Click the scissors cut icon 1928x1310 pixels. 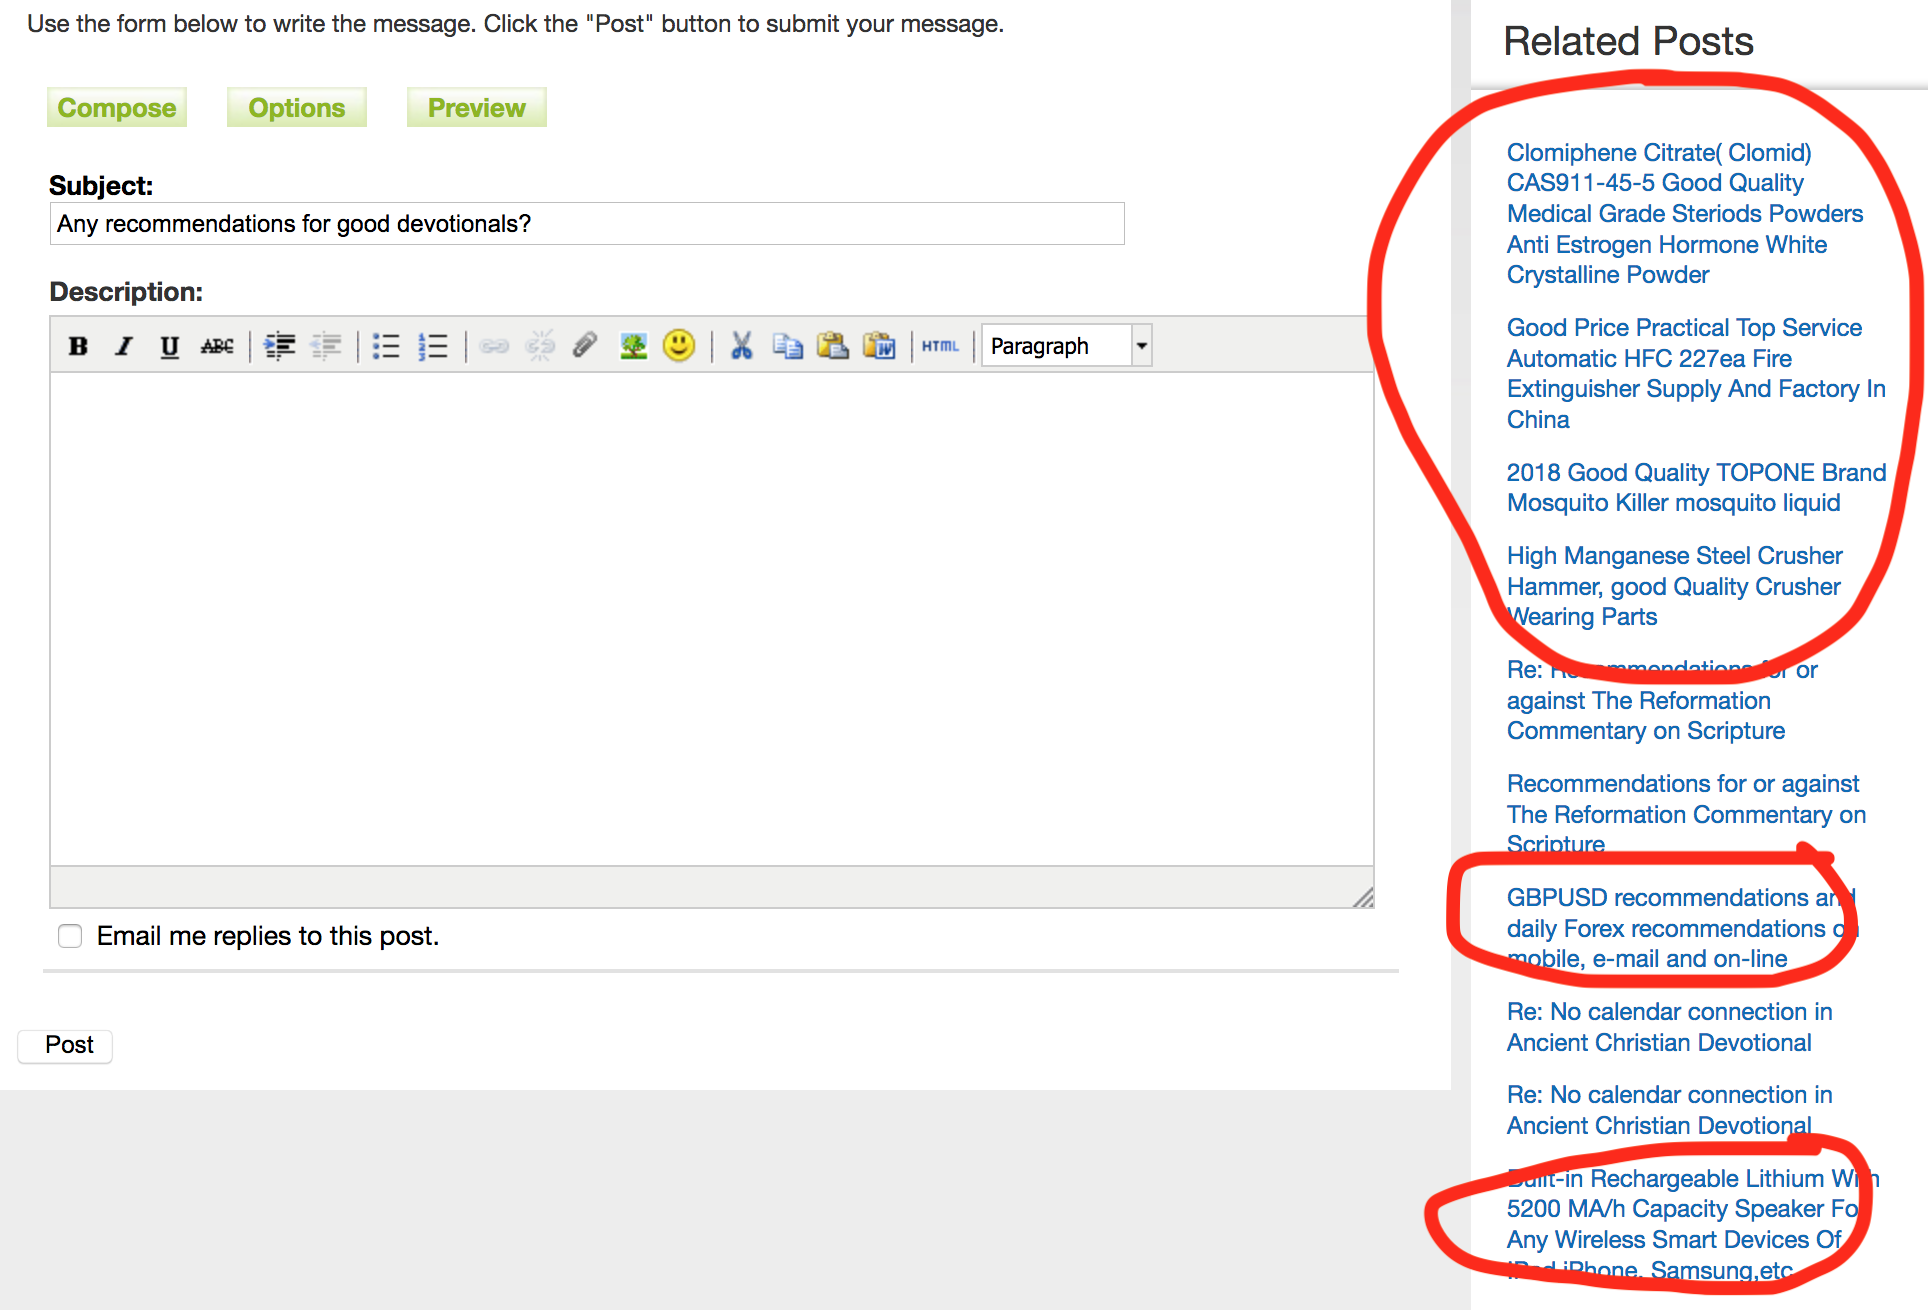point(741,346)
